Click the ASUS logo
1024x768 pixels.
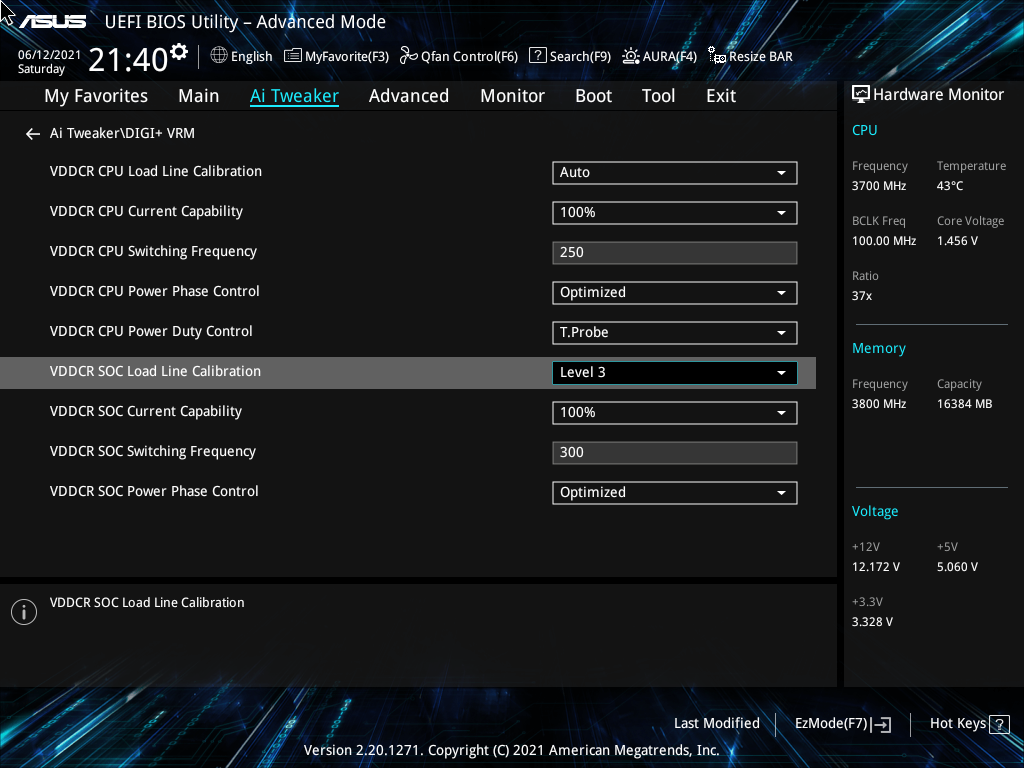(52, 22)
